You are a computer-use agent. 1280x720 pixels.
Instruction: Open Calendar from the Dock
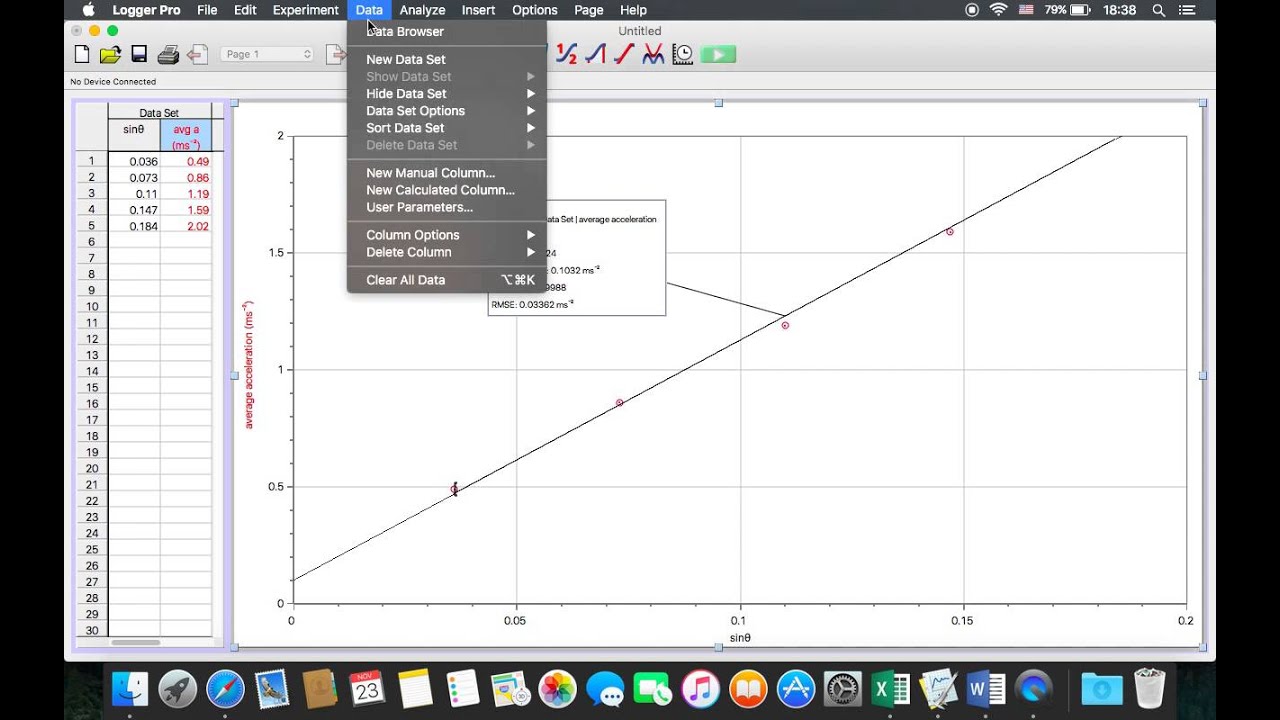coord(367,689)
